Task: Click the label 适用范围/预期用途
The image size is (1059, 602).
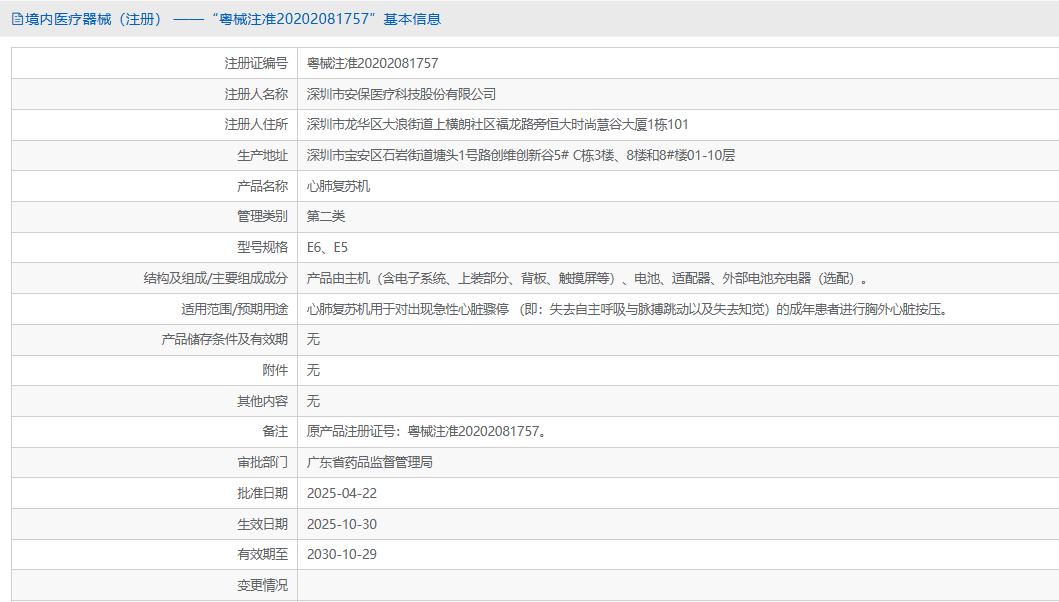Action: 234,309
